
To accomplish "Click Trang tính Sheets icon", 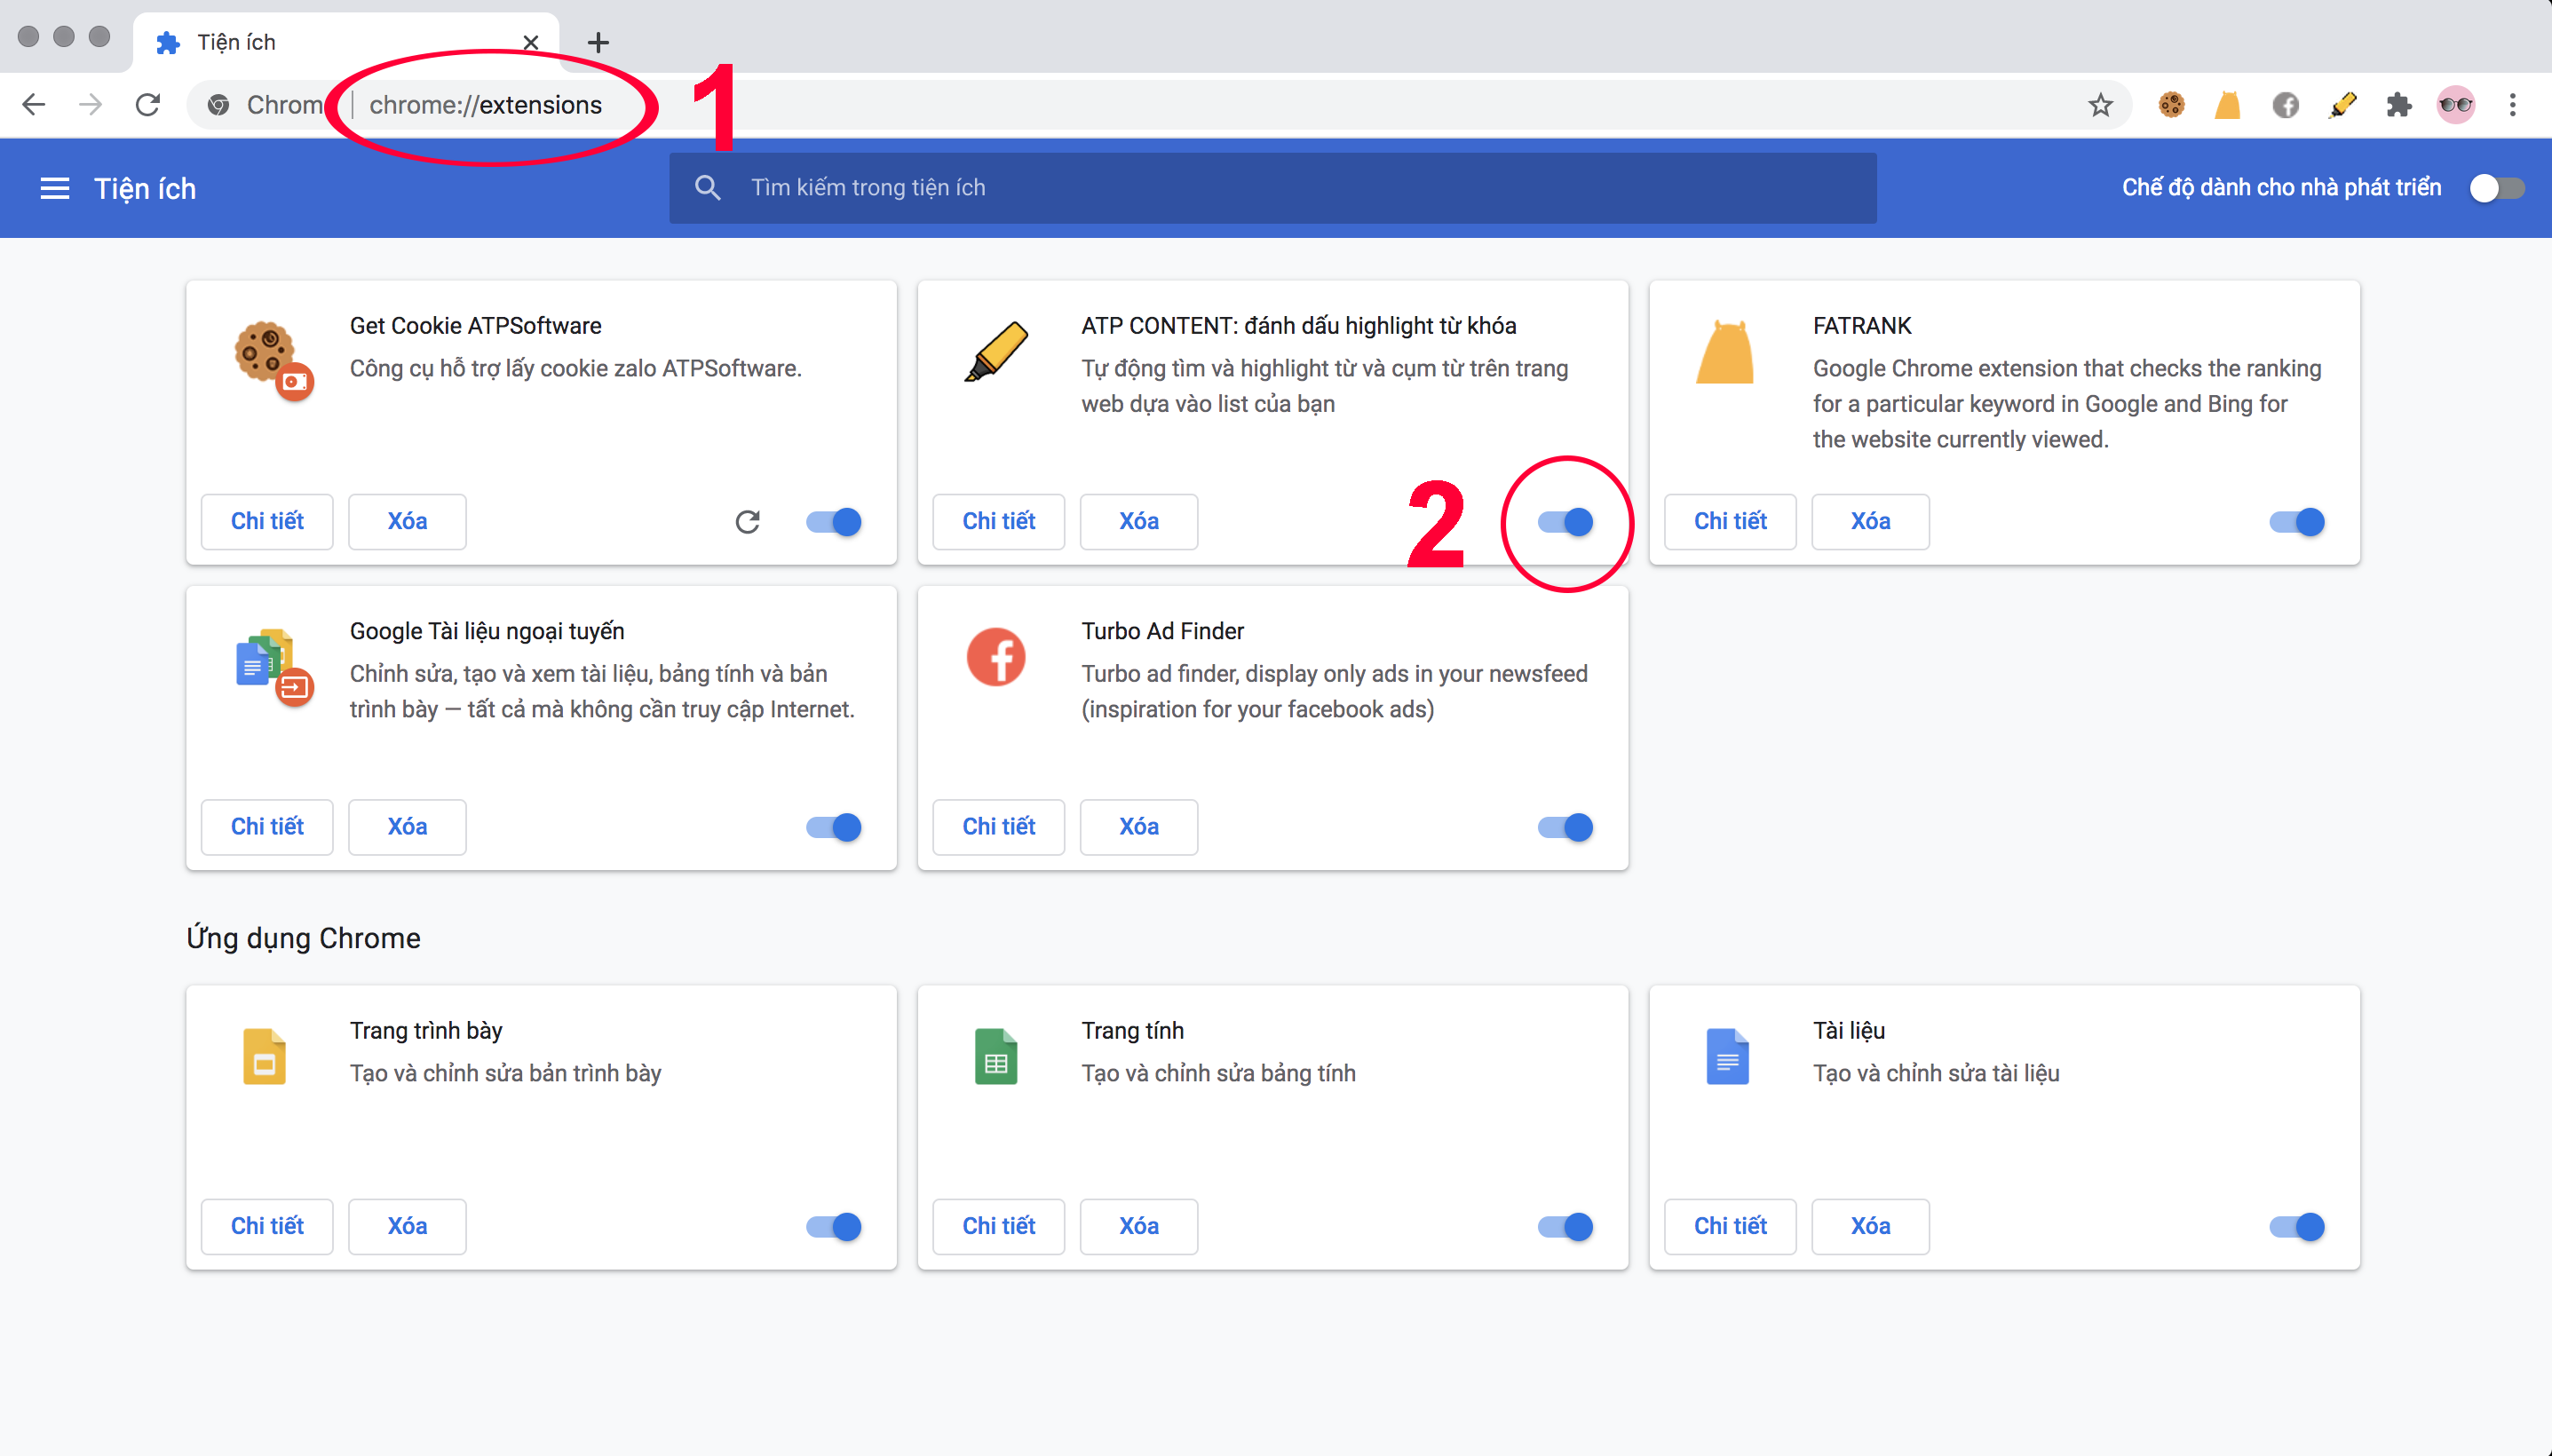I will point(996,1056).
